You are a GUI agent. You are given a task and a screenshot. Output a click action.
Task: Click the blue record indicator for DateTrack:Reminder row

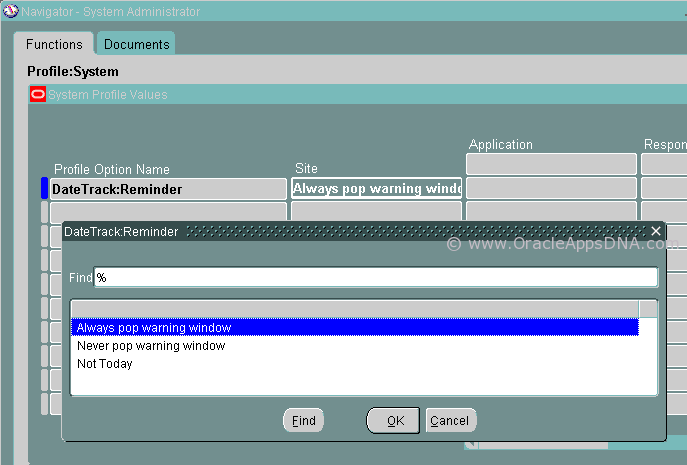tap(44, 188)
